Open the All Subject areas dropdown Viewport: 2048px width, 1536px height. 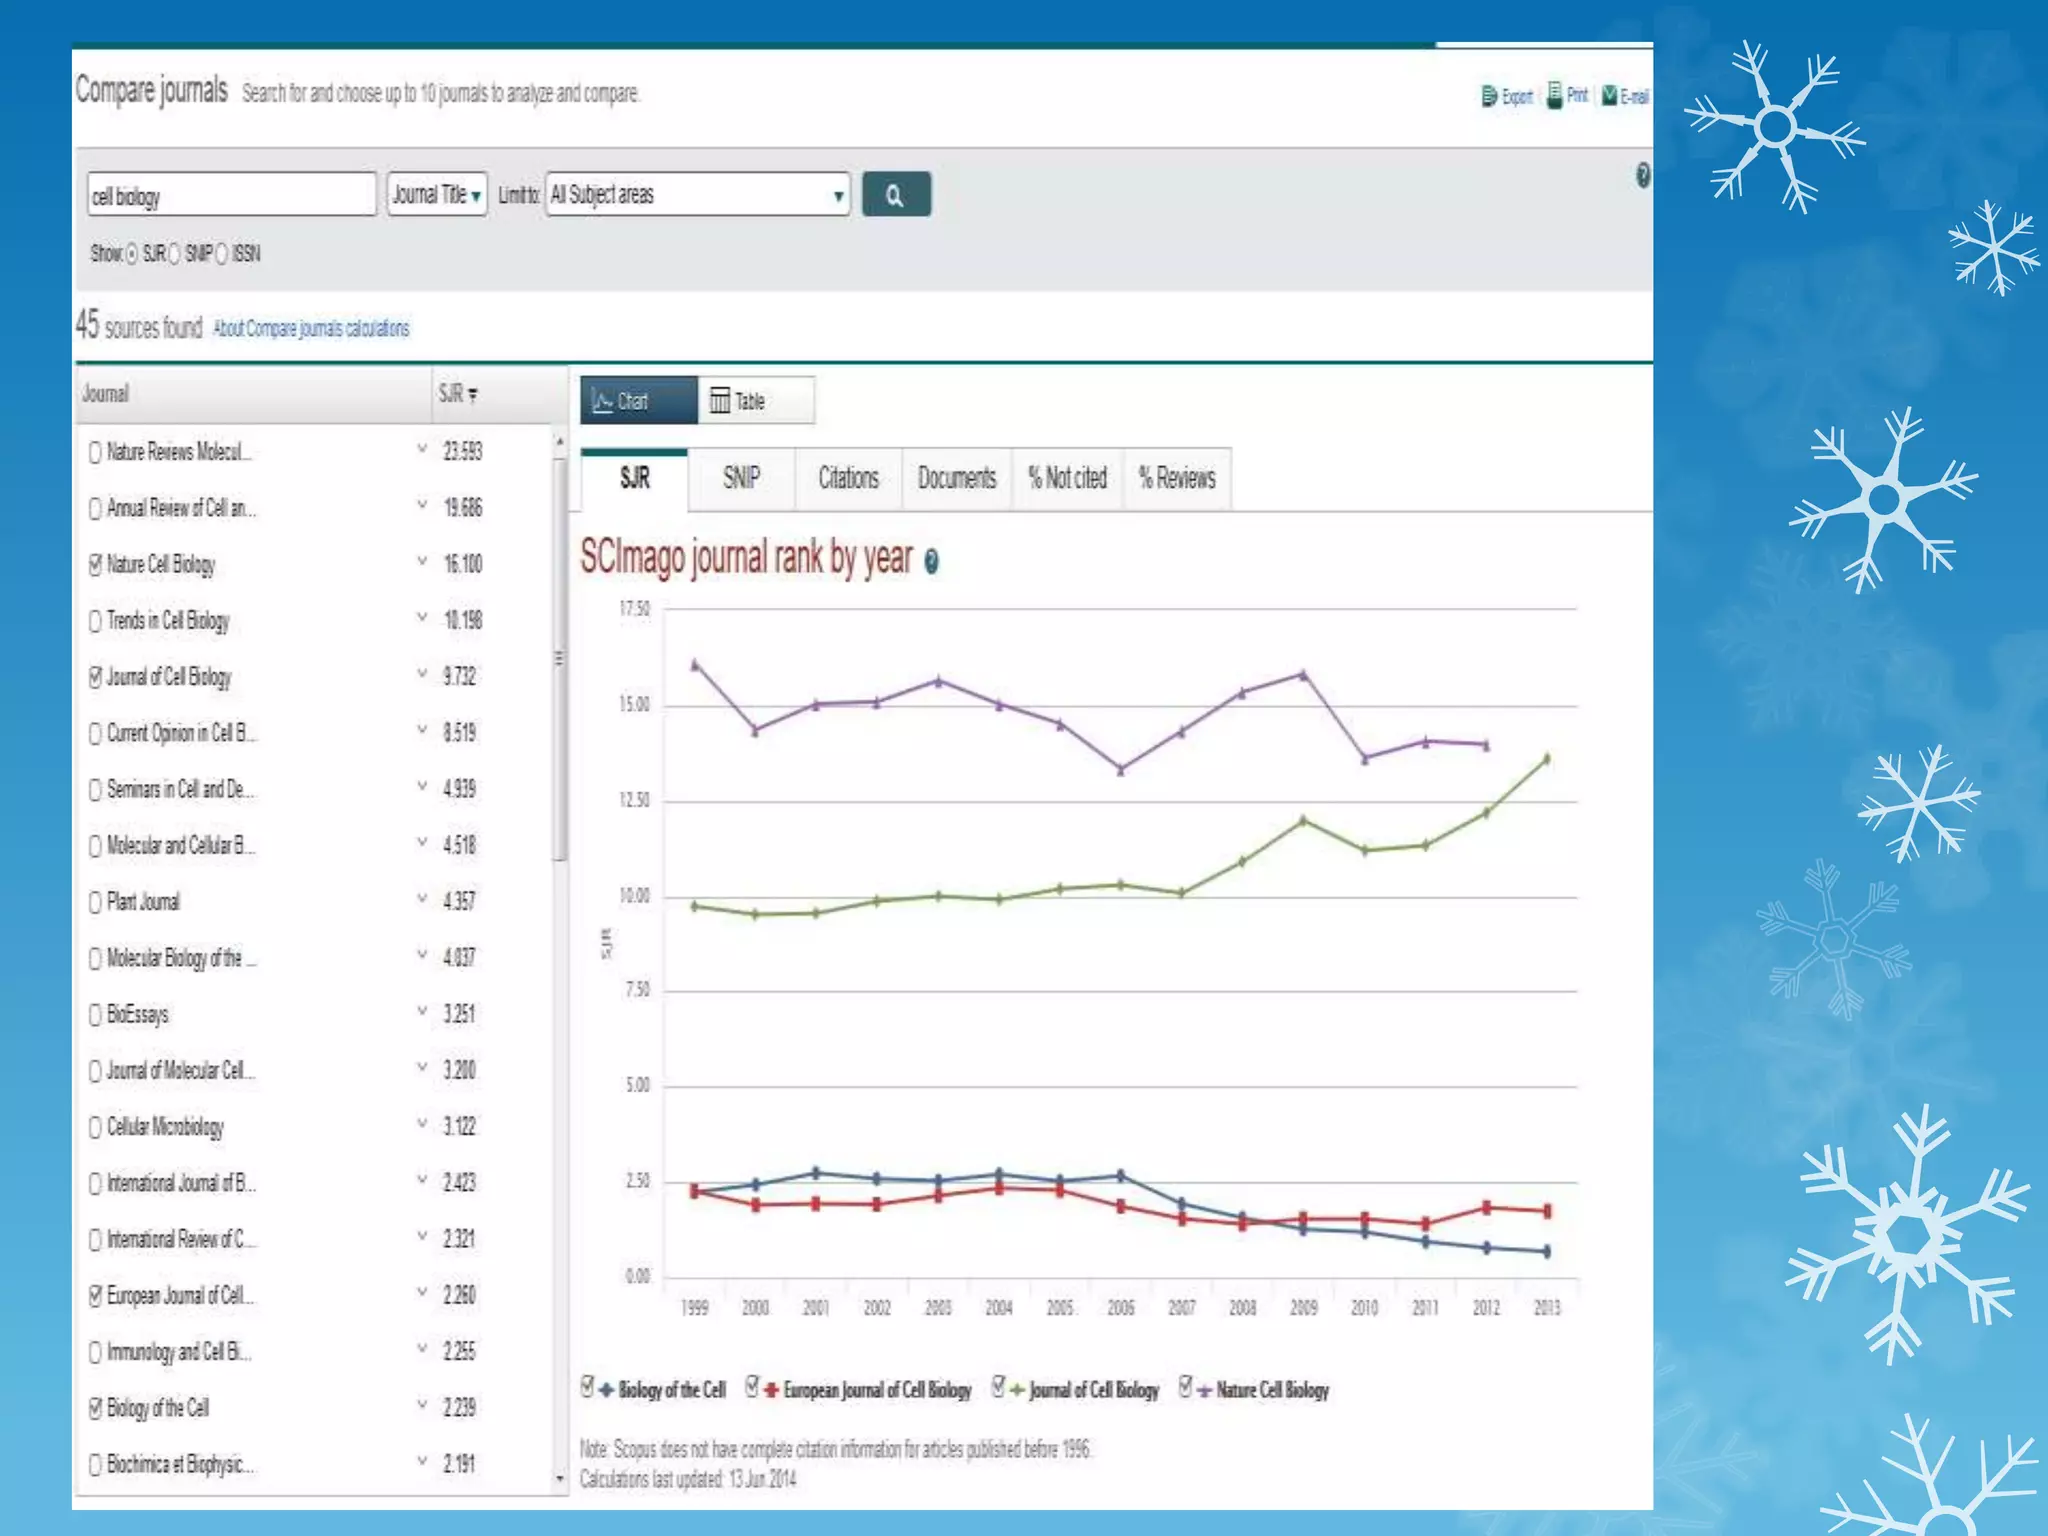[x=697, y=195]
